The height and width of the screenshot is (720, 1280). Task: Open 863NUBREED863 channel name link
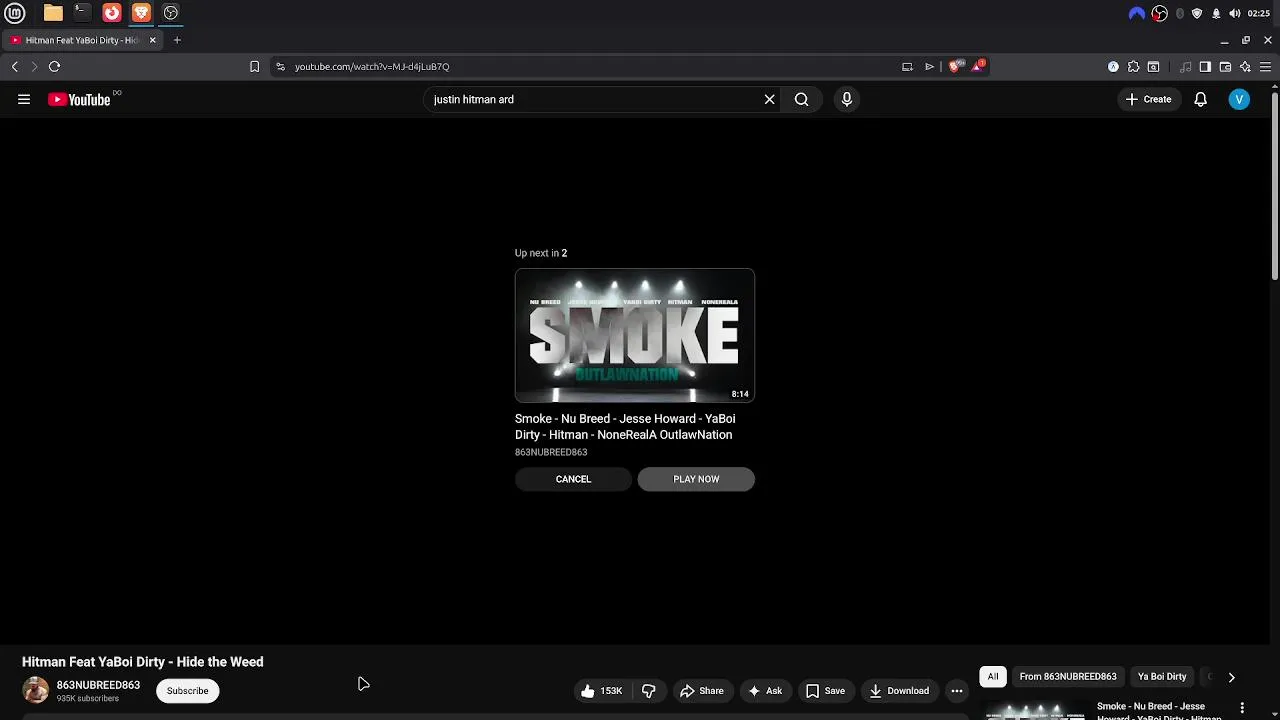98,685
